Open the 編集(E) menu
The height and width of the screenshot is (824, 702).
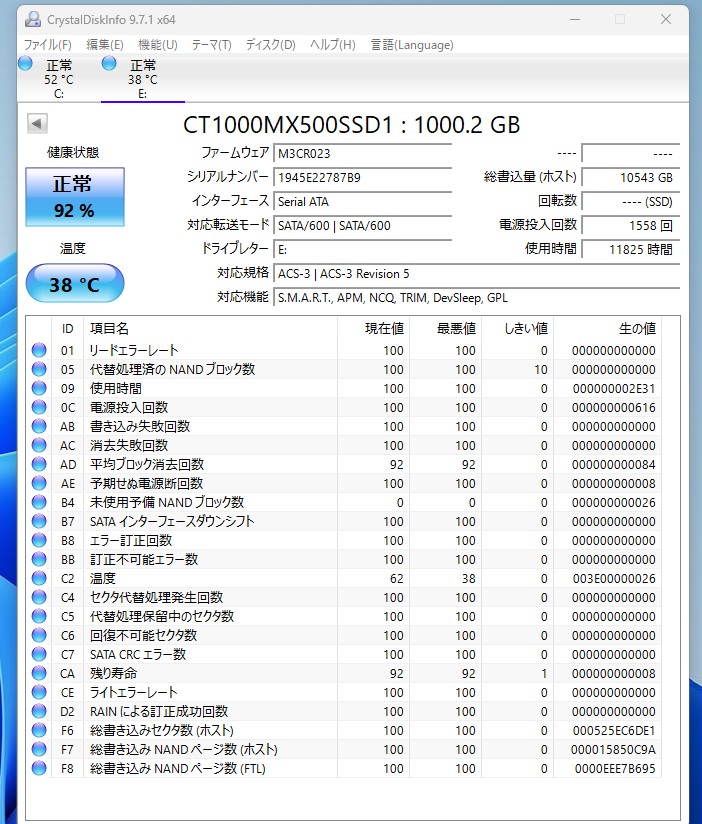click(x=105, y=45)
